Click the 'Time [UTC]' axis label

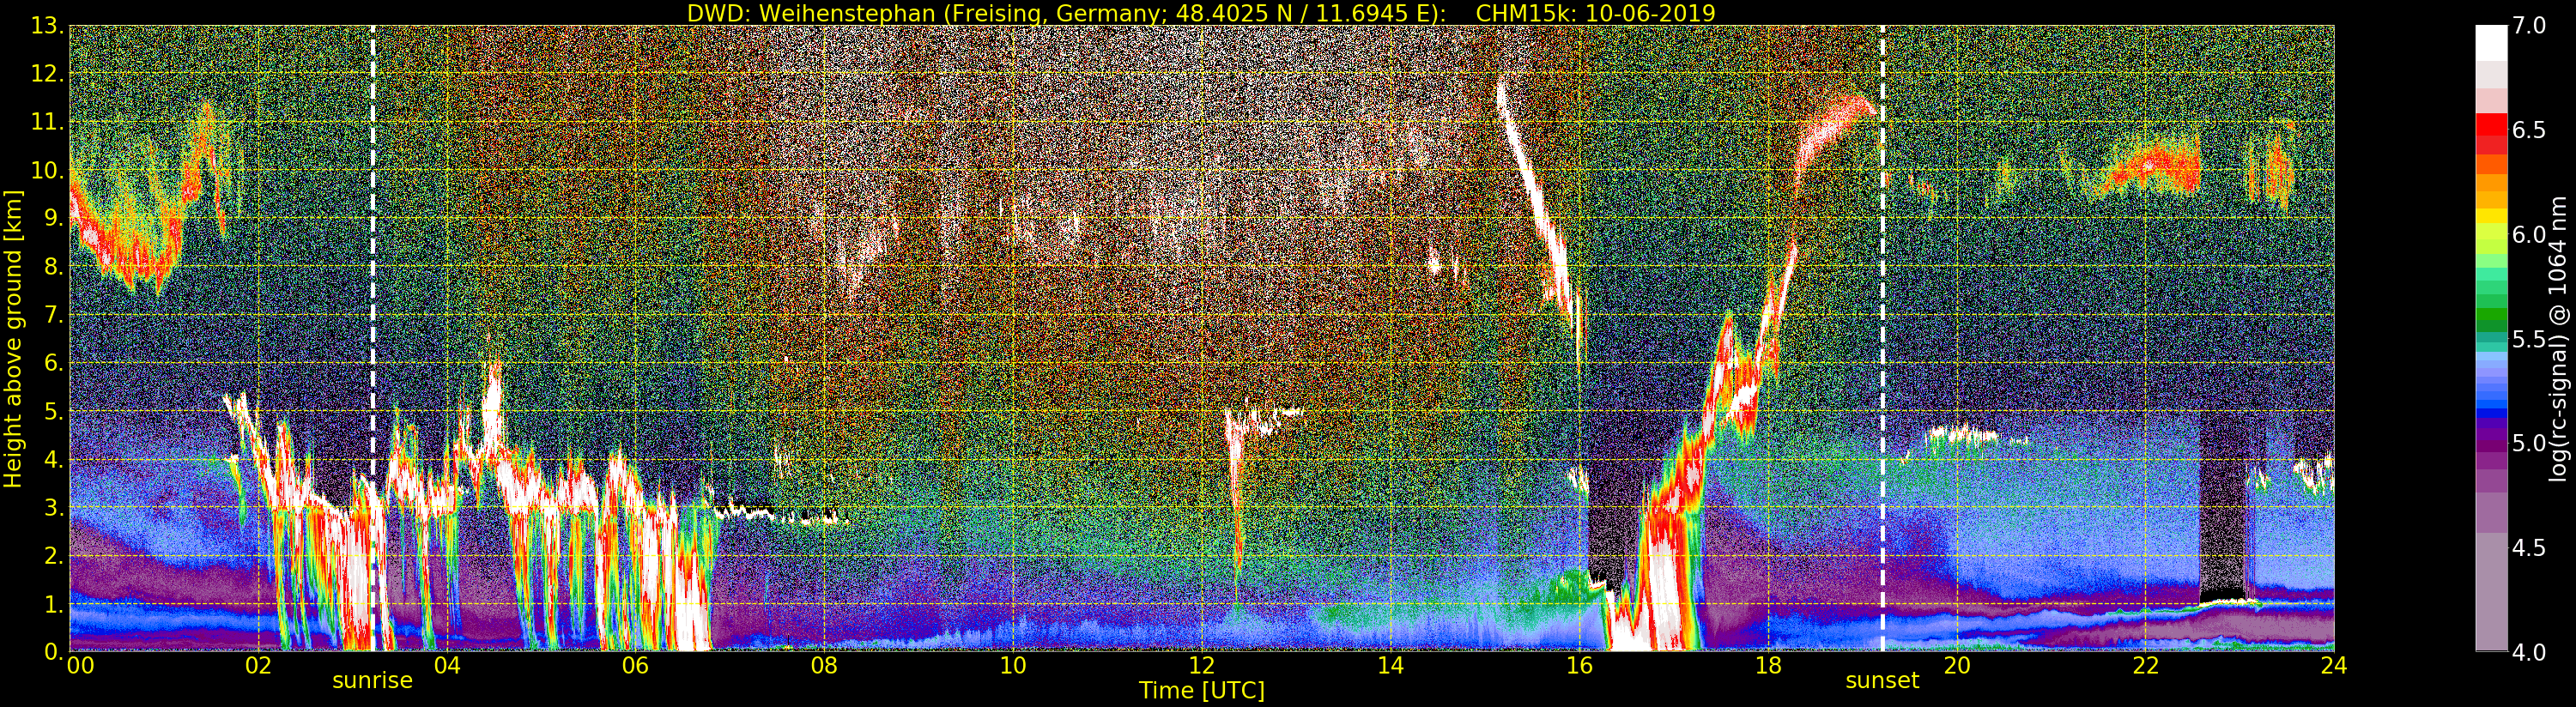1202,691
